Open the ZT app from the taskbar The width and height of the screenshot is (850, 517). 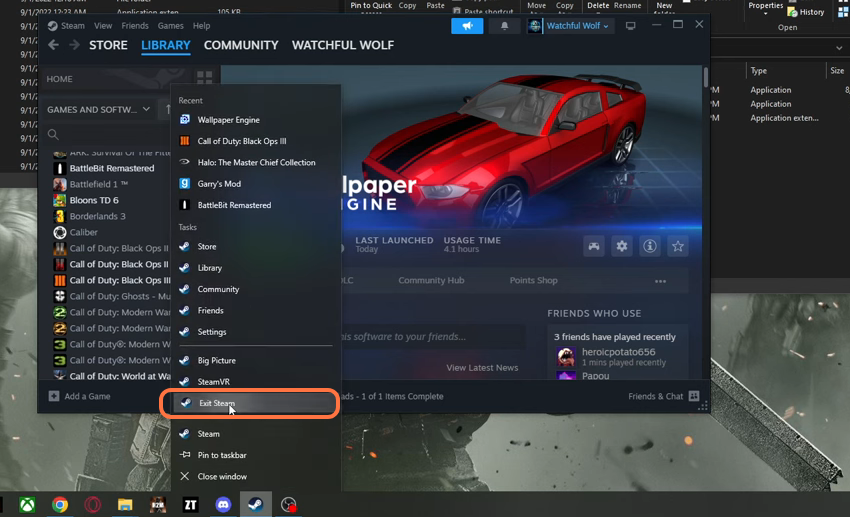click(190, 505)
